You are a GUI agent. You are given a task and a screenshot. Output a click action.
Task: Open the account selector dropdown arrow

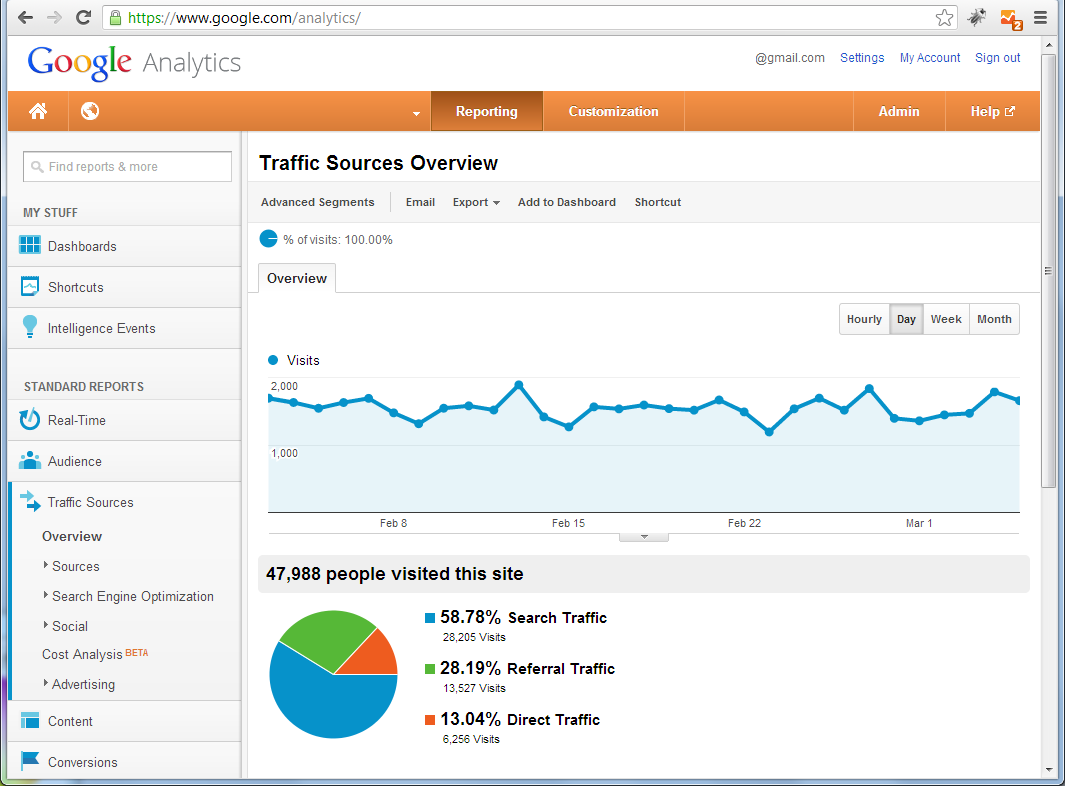[416, 113]
